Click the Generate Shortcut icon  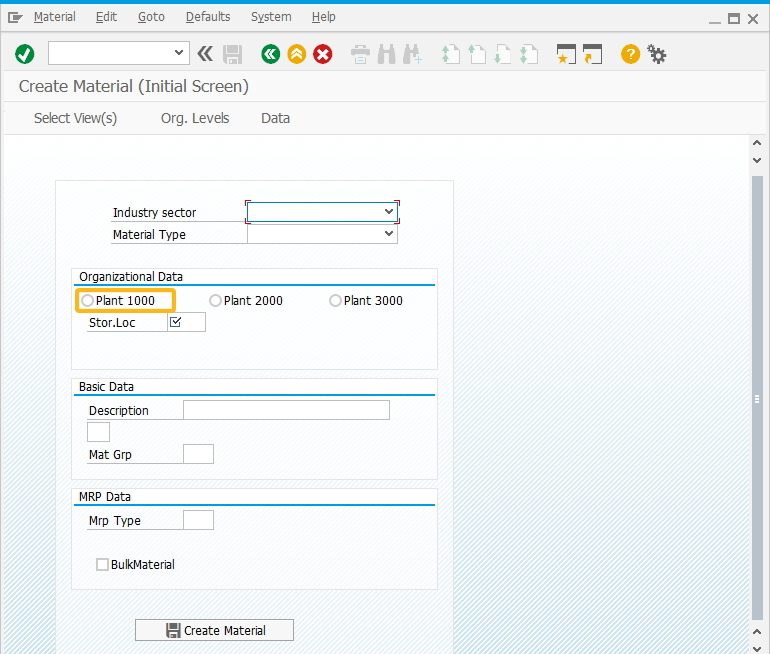(592, 54)
